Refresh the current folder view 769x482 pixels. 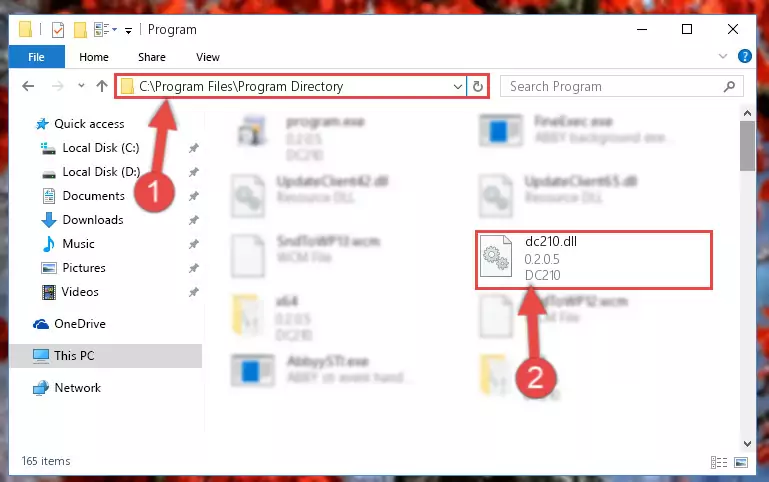[x=478, y=87]
